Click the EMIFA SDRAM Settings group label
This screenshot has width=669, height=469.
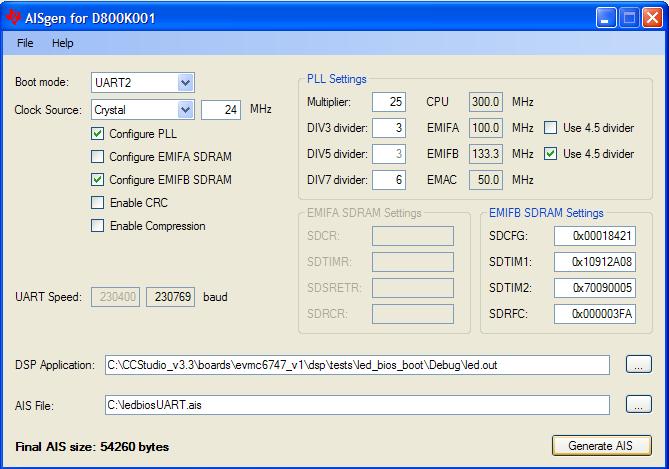[364, 213]
